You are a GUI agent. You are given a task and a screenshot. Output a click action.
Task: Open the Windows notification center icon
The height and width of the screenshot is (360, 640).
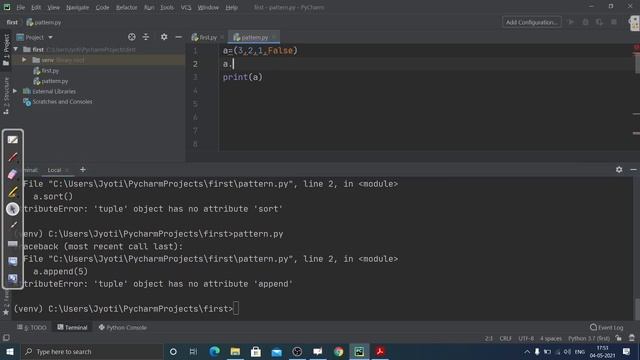[627, 351]
